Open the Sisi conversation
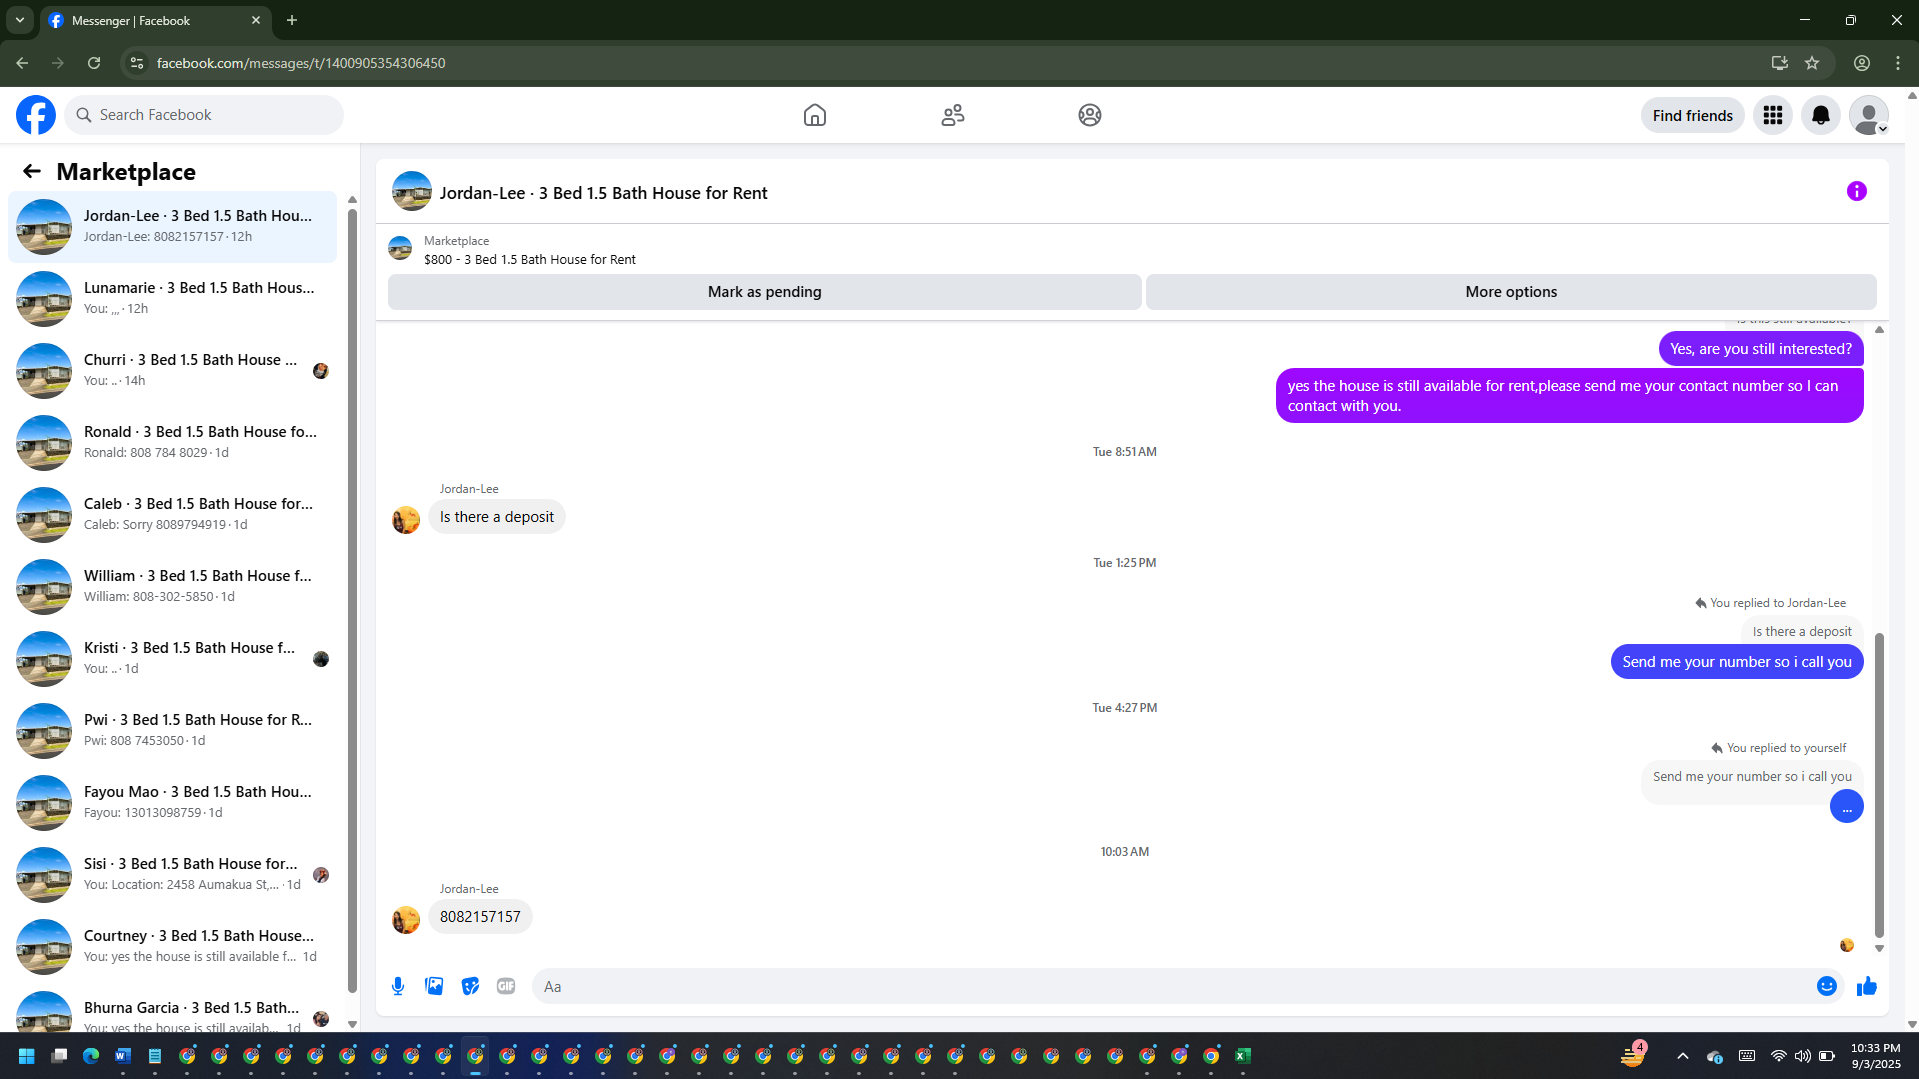Image resolution: width=1919 pixels, height=1079 pixels. [173, 875]
